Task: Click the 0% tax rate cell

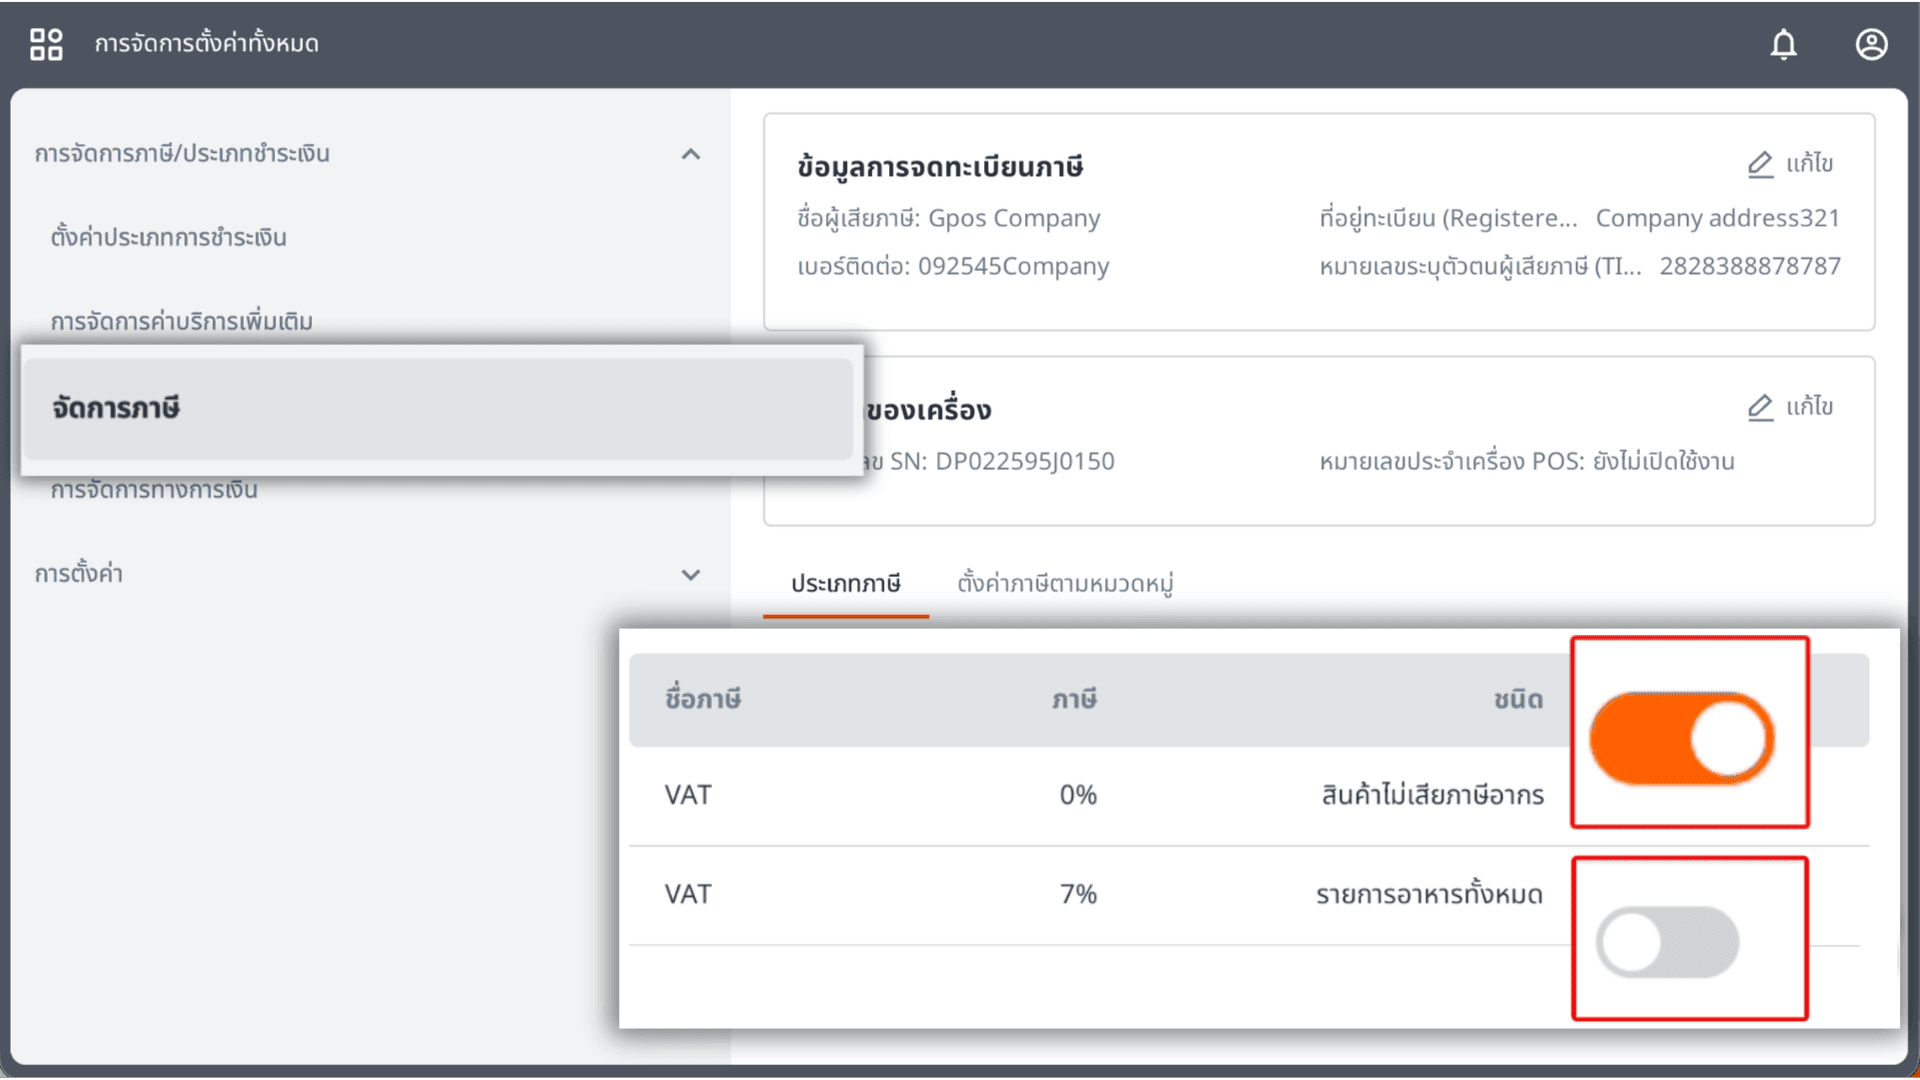Action: 1078,796
